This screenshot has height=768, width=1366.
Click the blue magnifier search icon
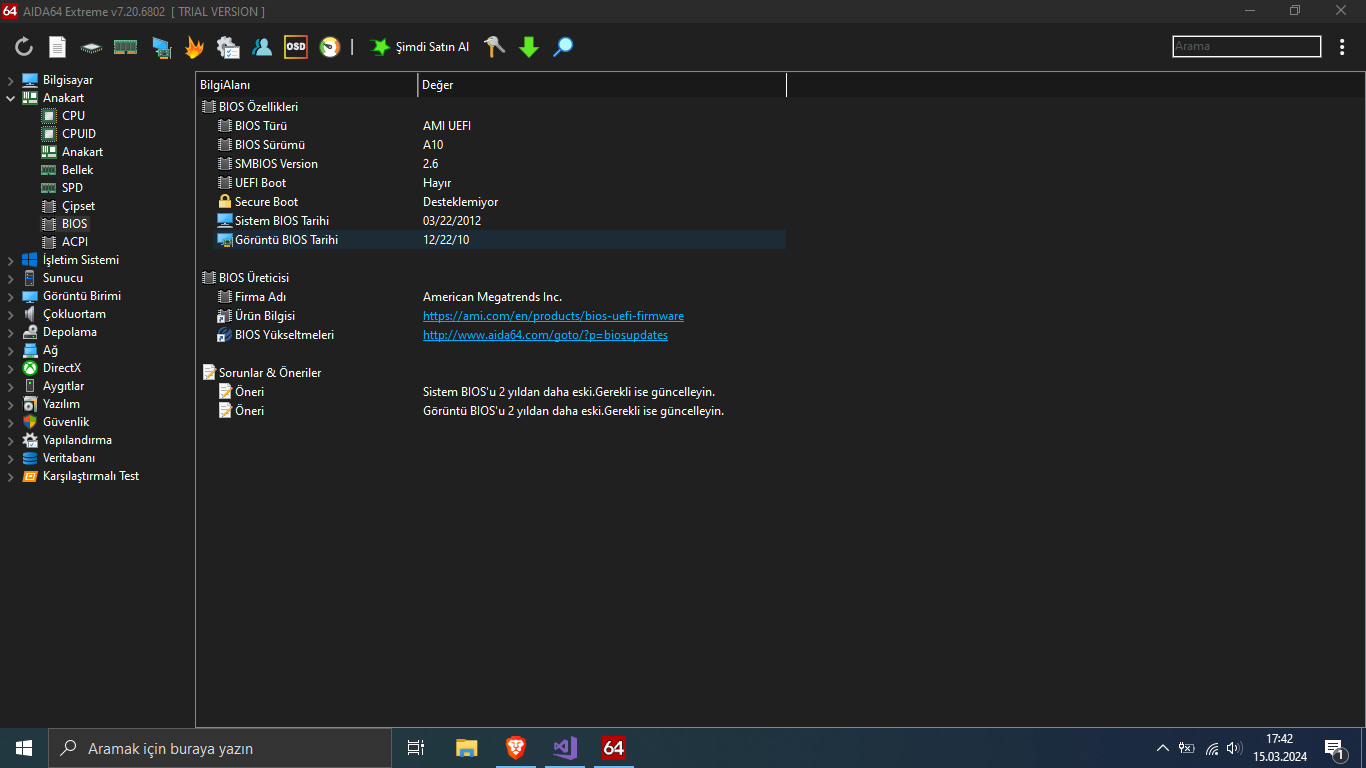[563, 47]
